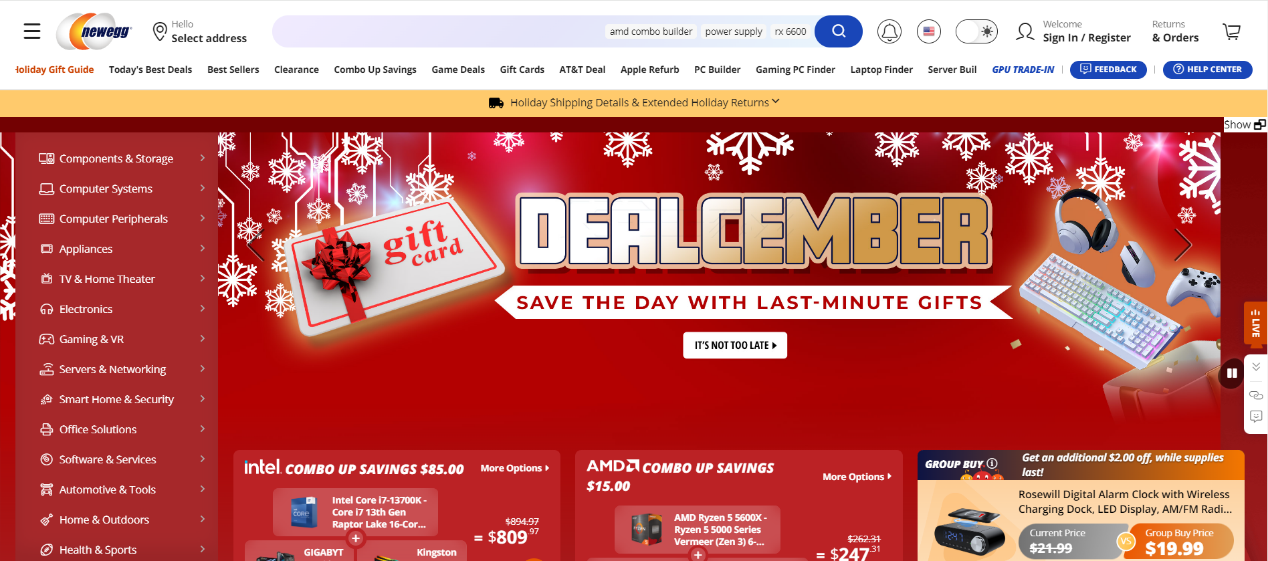Open Today's Best Deals tab
This screenshot has width=1268, height=561.
coord(150,70)
